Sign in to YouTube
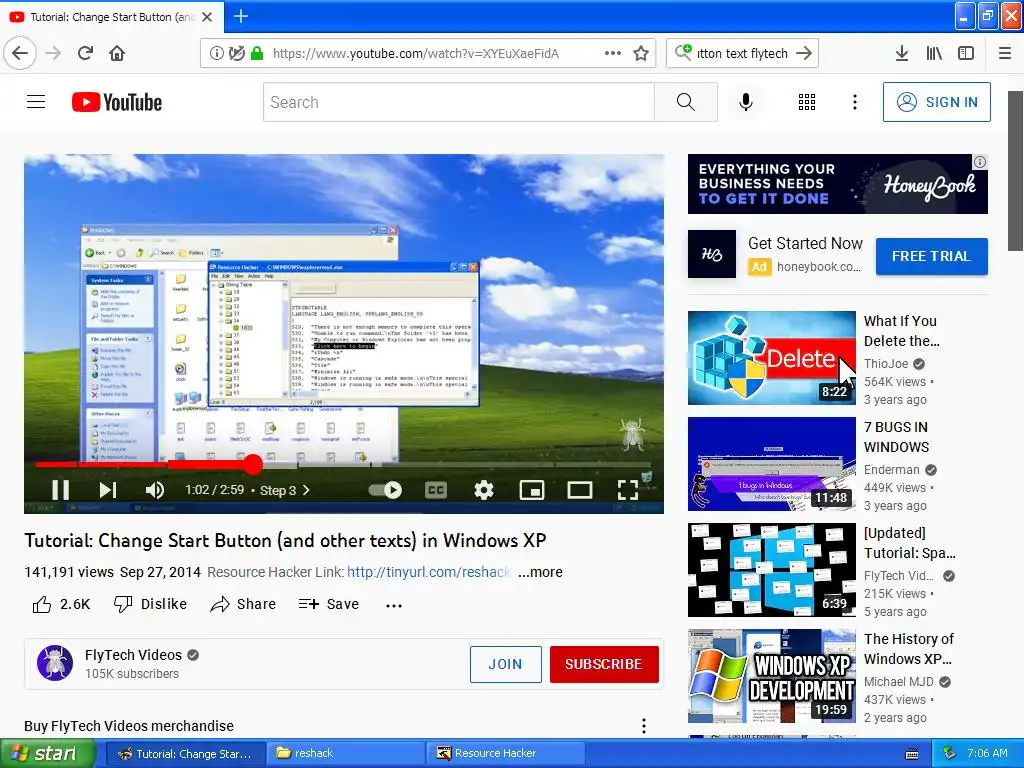1024x768 pixels. click(936, 102)
